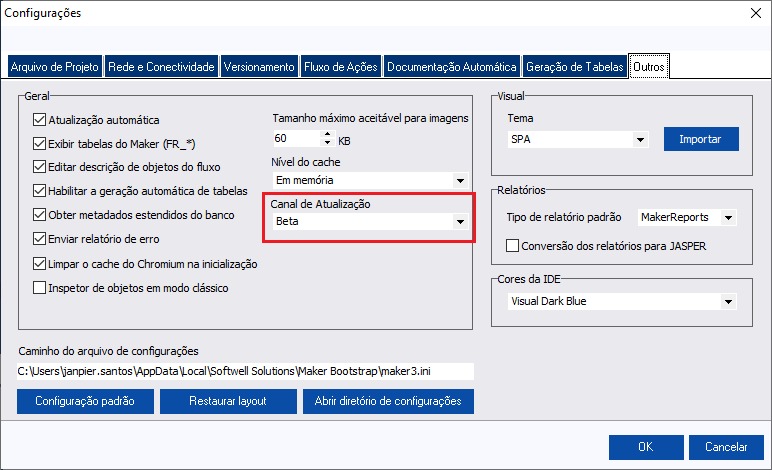Toggle Atualização automática checkbox
The width and height of the screenshot is (772, 470).
(40, 120)
